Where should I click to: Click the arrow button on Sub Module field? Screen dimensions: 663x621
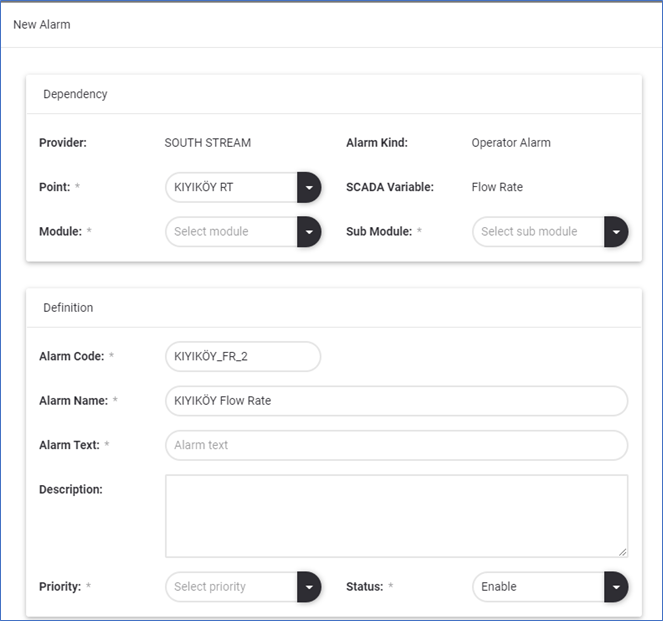click(616, 232)
